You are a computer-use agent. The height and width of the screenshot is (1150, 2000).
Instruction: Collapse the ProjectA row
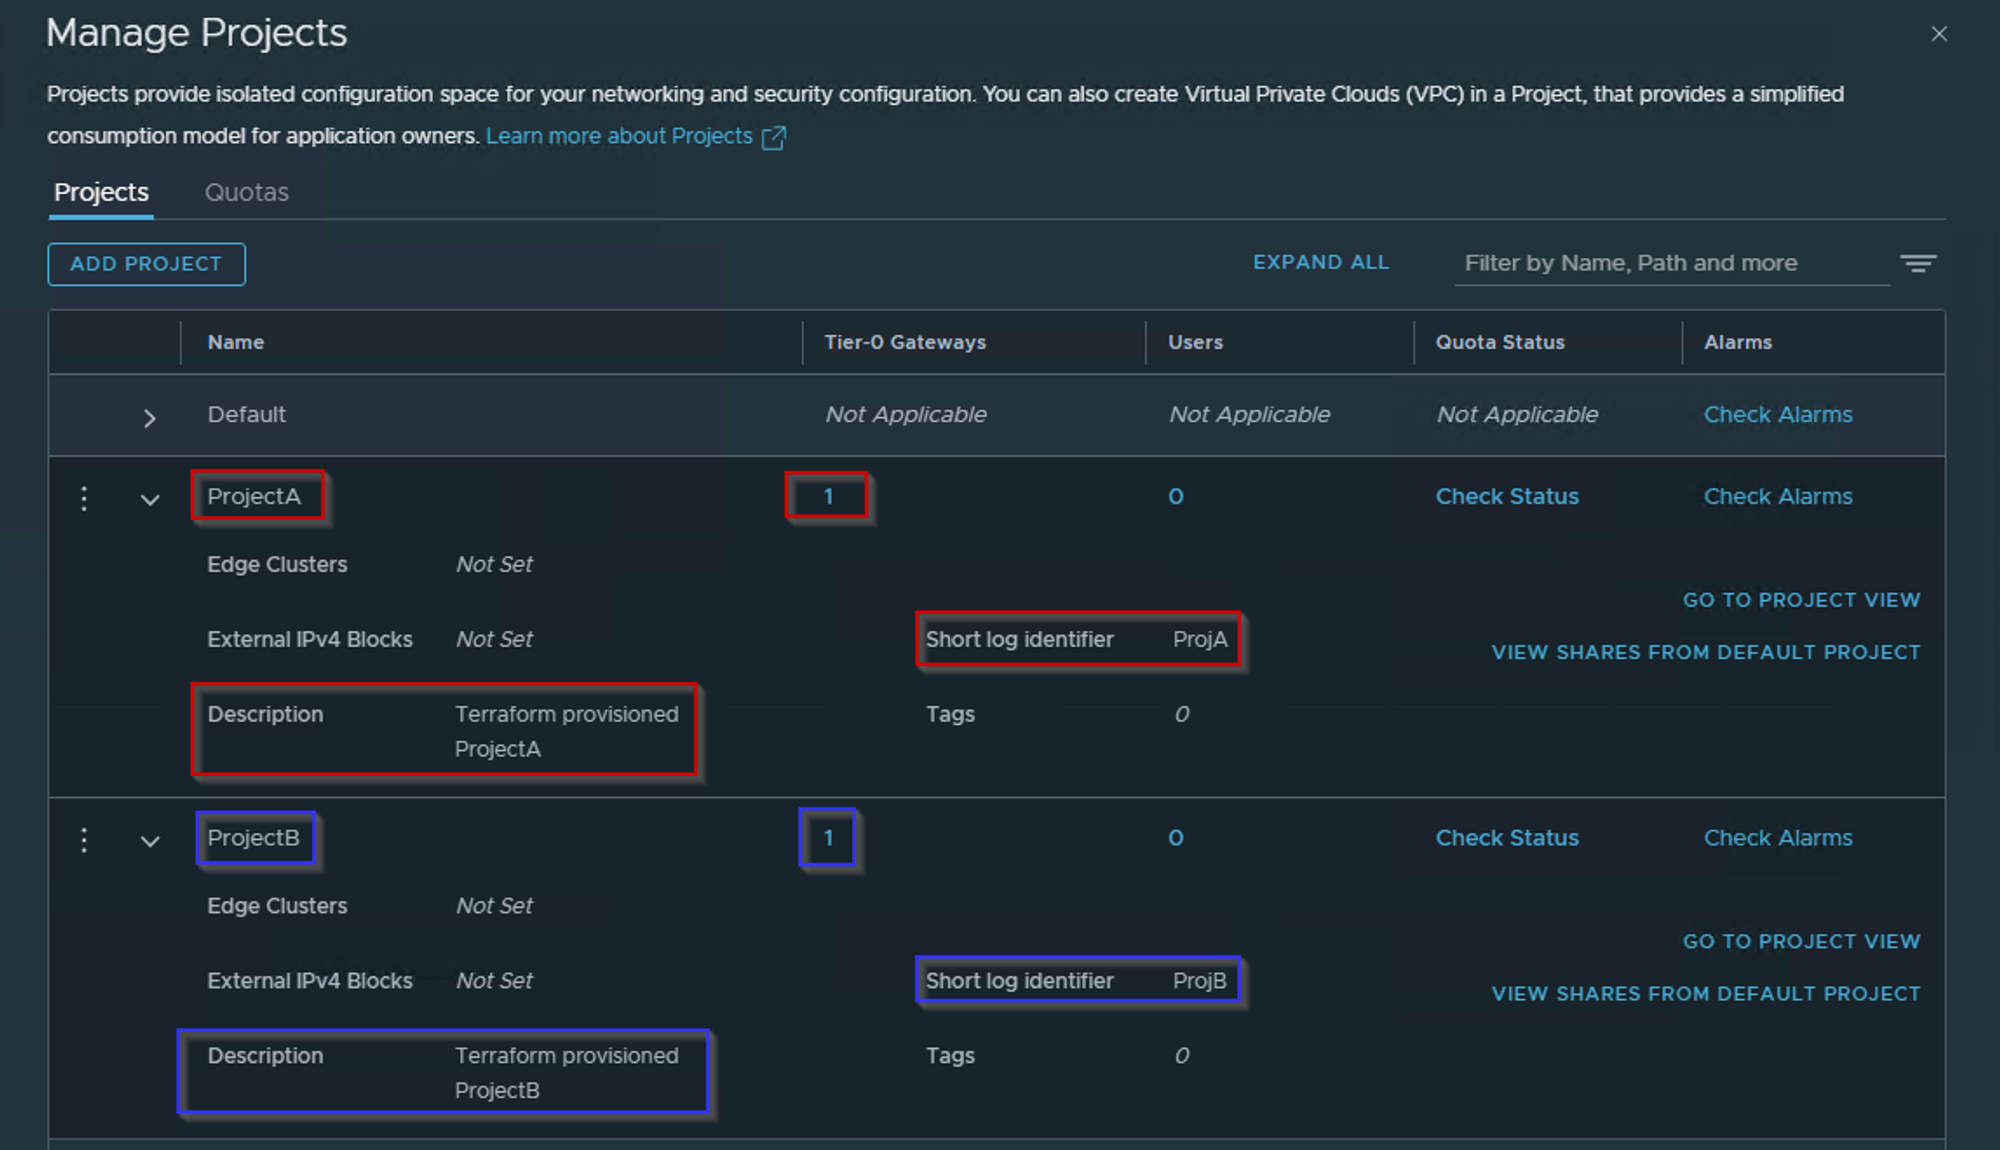pyautogui.click(x=150, y=499)
